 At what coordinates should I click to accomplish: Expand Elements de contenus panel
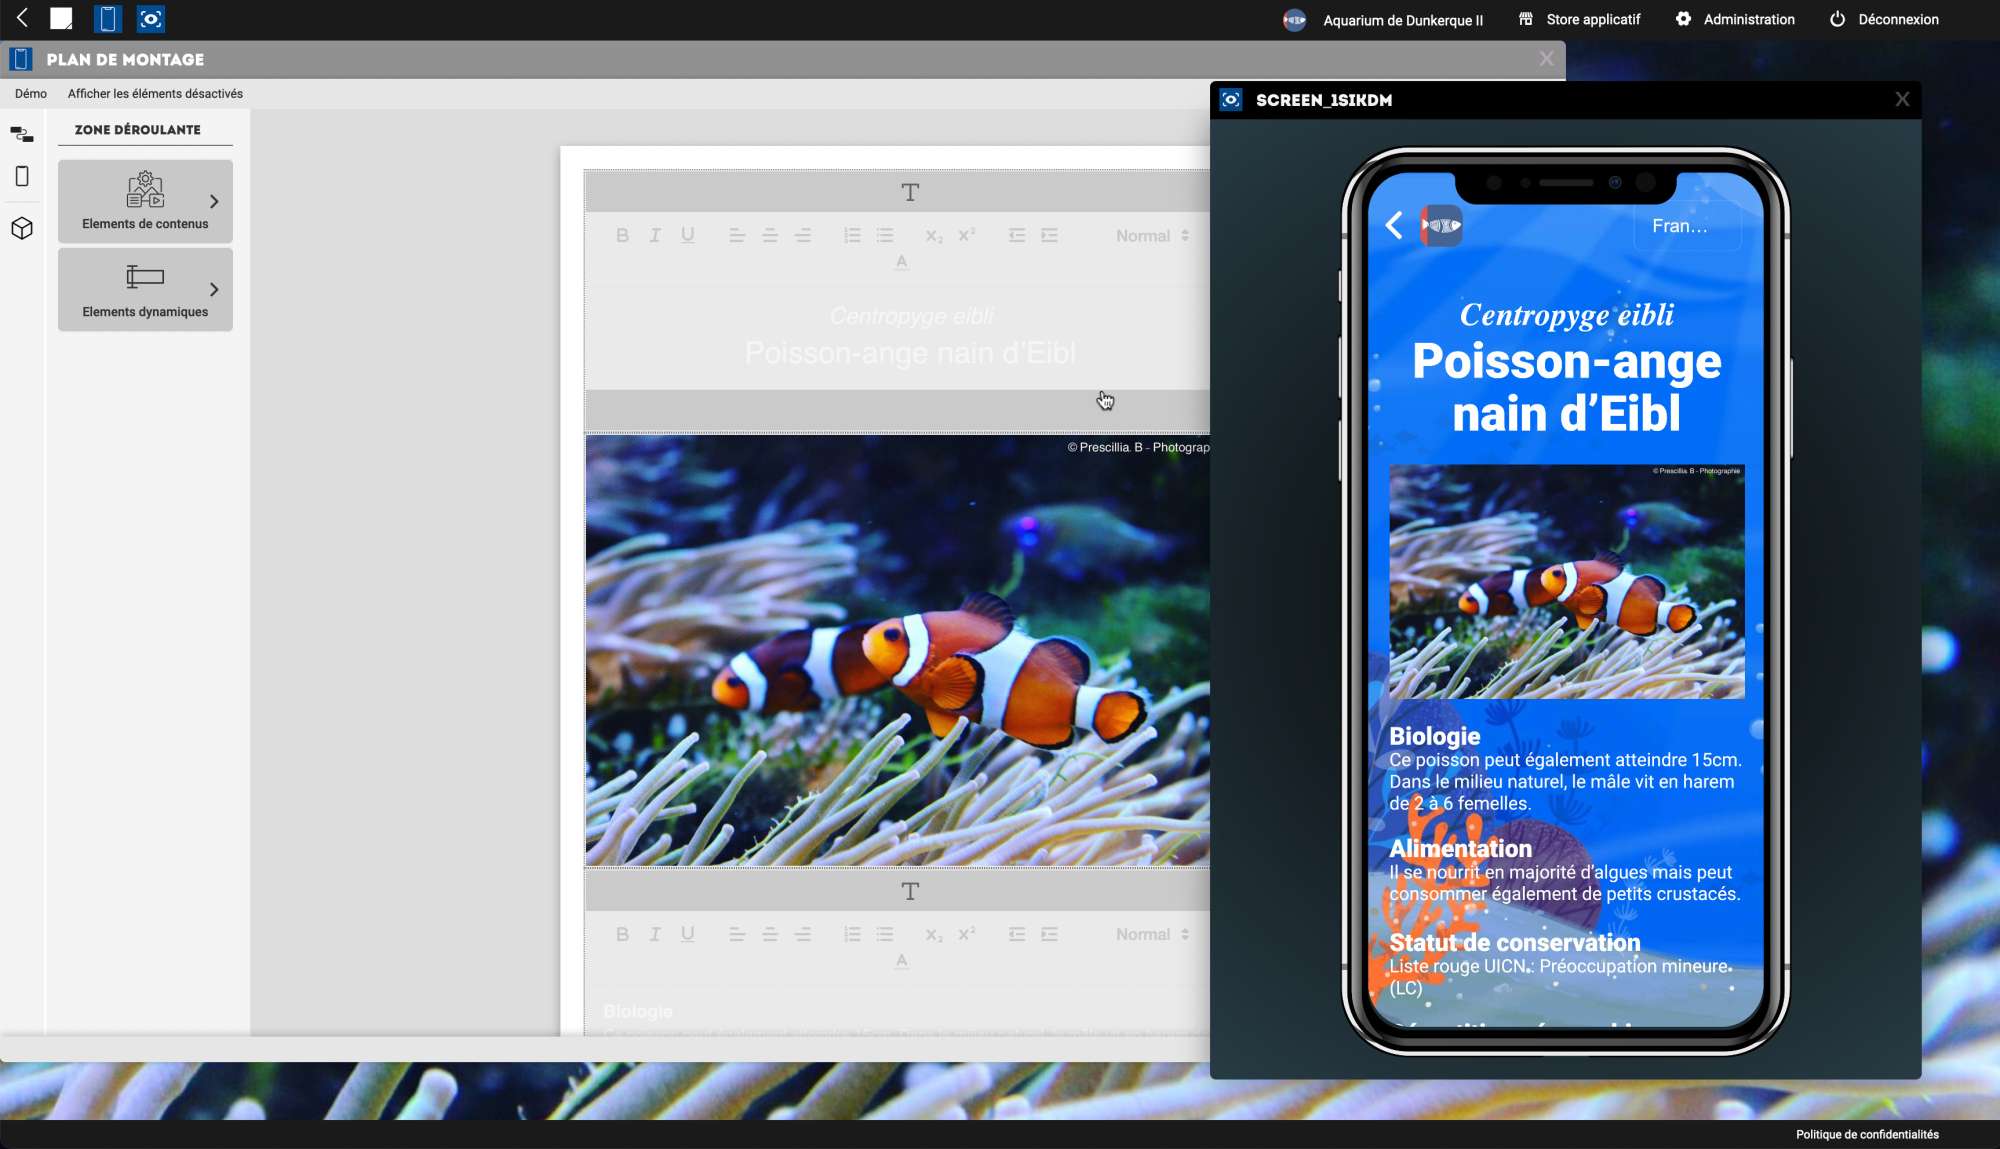(x=145, y=202)
